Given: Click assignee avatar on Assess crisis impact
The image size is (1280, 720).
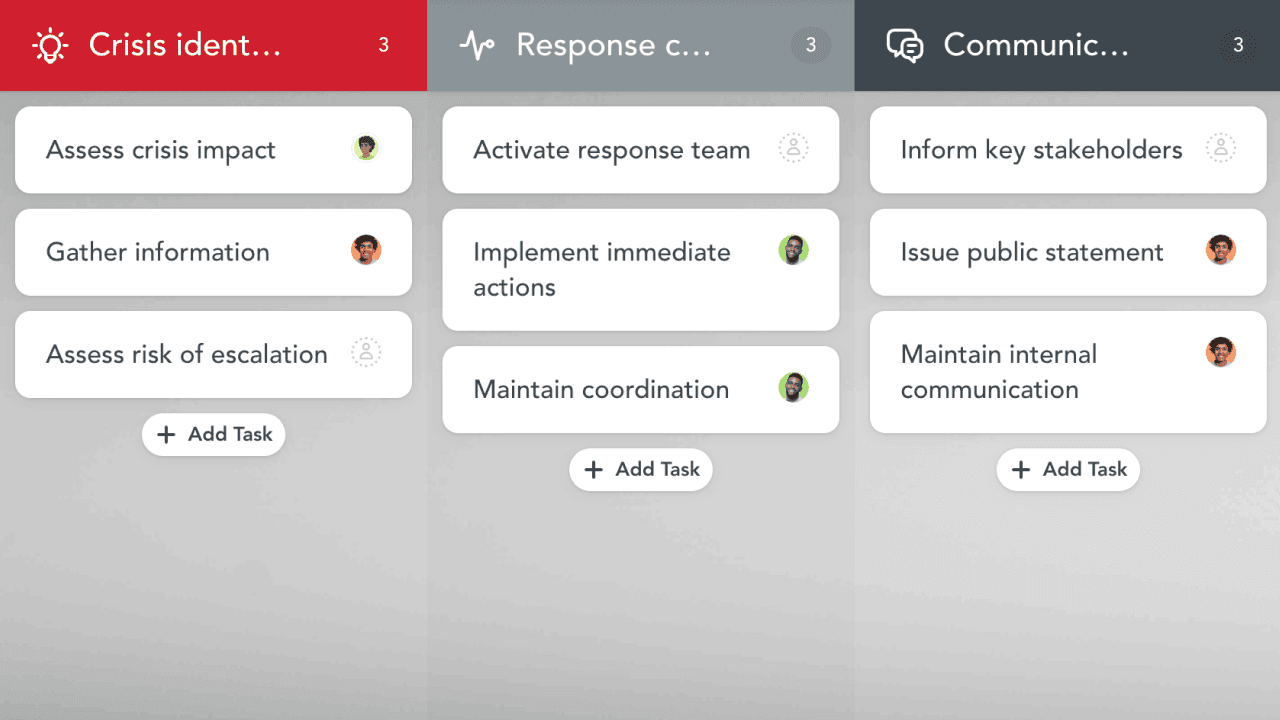Looking at the screenshot, I should [x=366, y=148].
